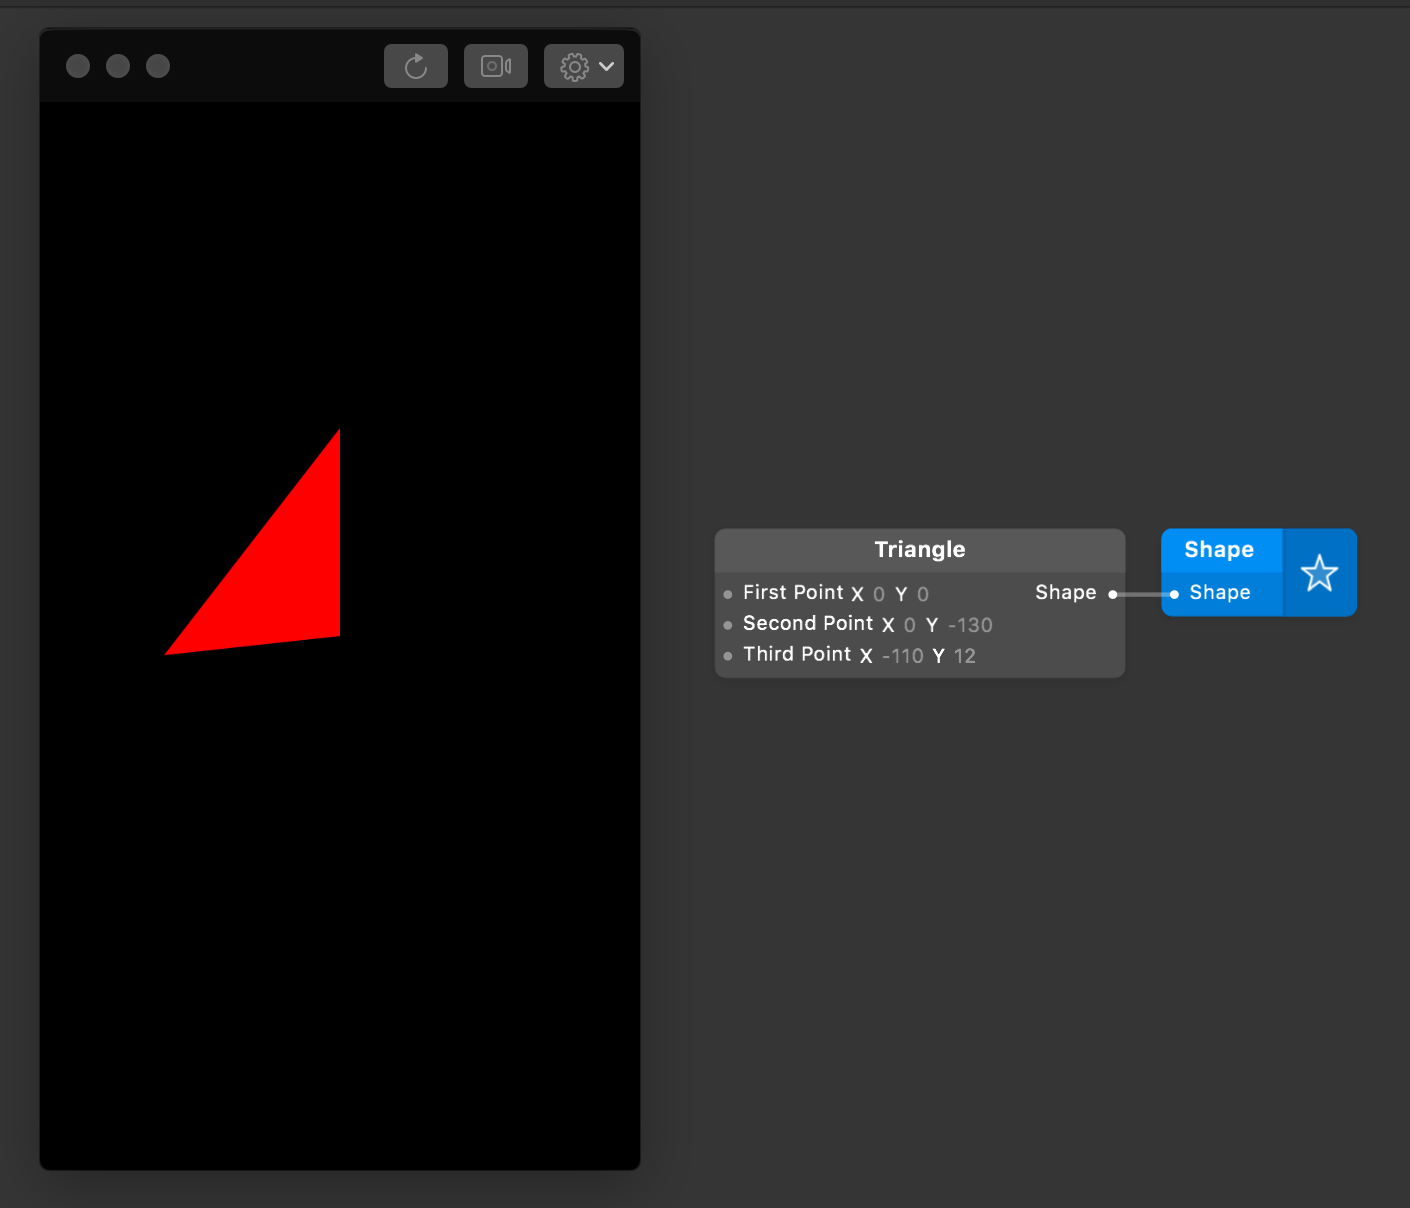The height and width of the screenshot is (1208, 1410).
Task: Click First Point Y value field
Action: coord(923,594)
